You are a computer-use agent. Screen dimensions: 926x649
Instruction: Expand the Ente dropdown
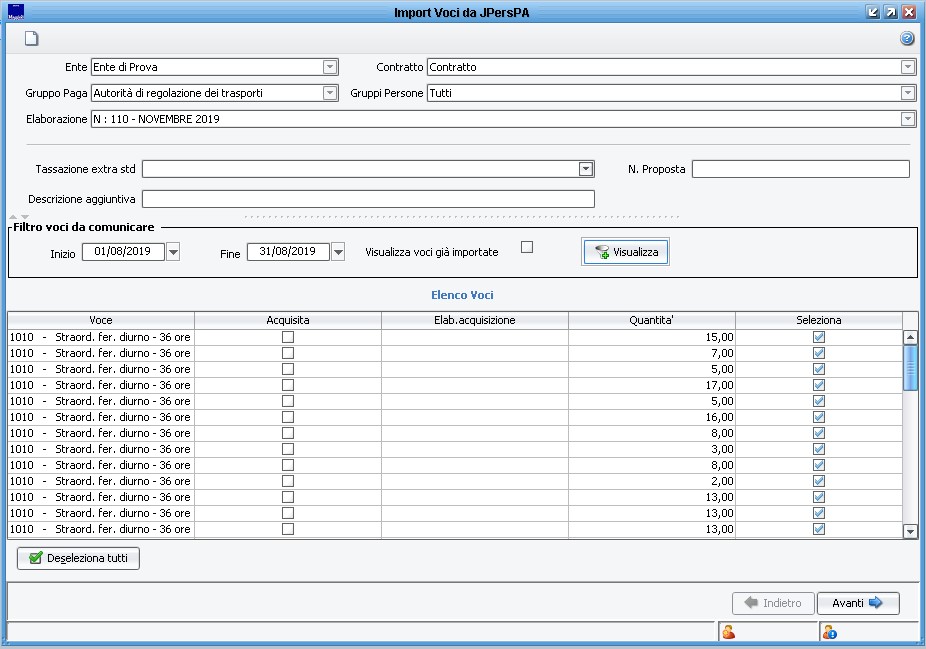(x=330, y=67)
